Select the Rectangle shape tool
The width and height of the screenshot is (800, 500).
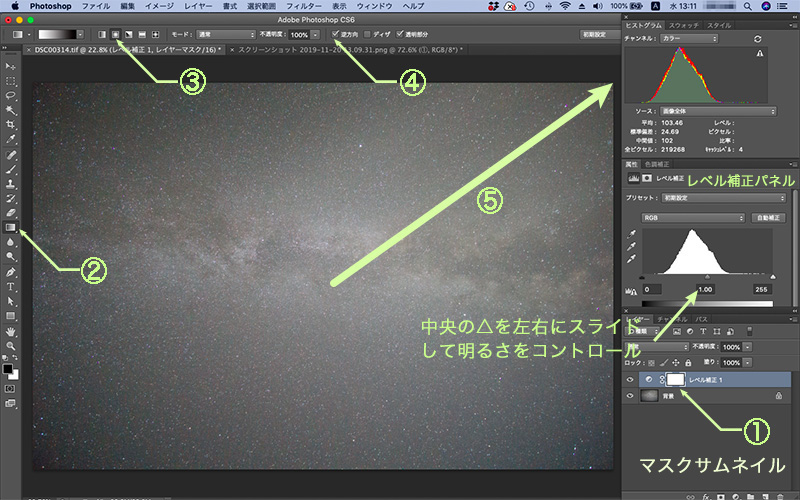tap(10, 316)
